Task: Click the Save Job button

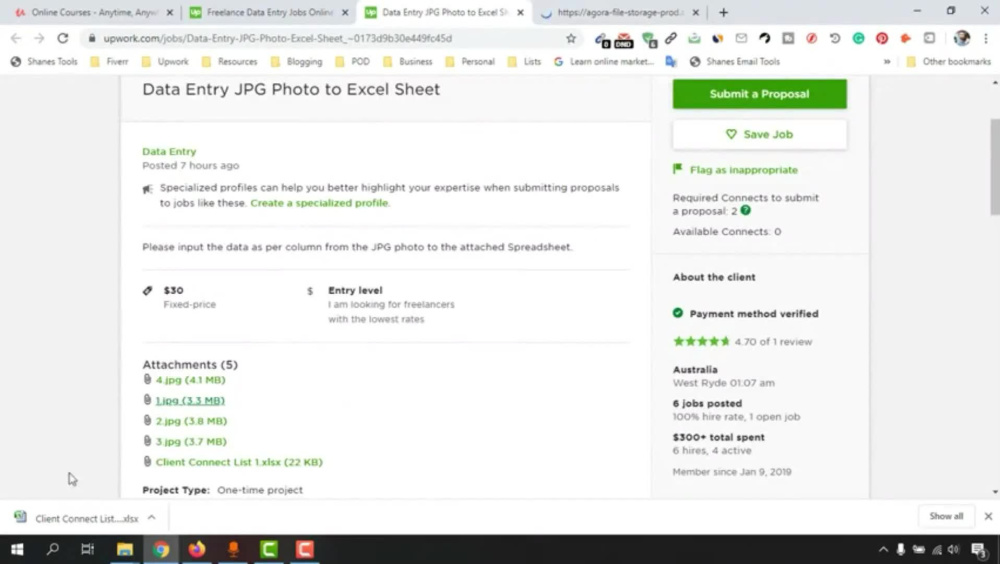Action: coord(760,135)
